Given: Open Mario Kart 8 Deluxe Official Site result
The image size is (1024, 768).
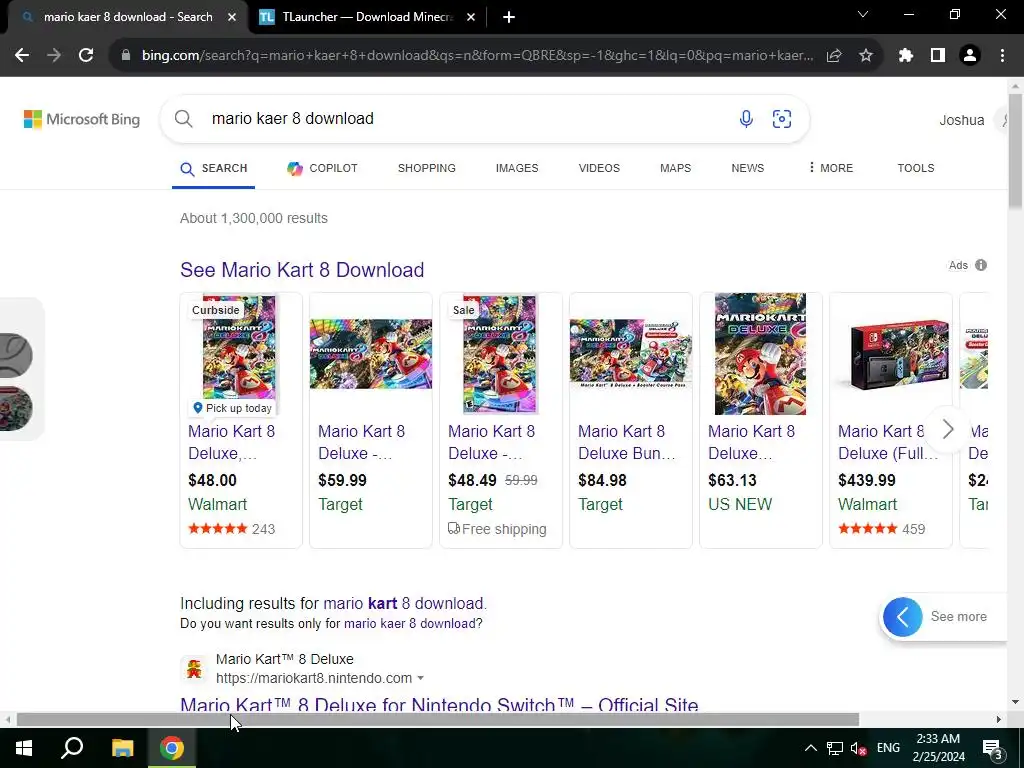Looking at the screenshot, I should coord(439,704).
